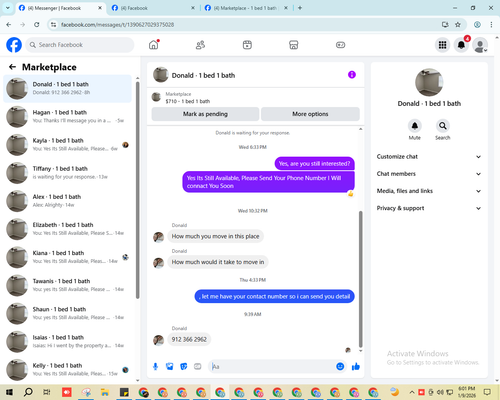Click the blue contact number message
500x400 pixels.
click(x=274, y=296)
